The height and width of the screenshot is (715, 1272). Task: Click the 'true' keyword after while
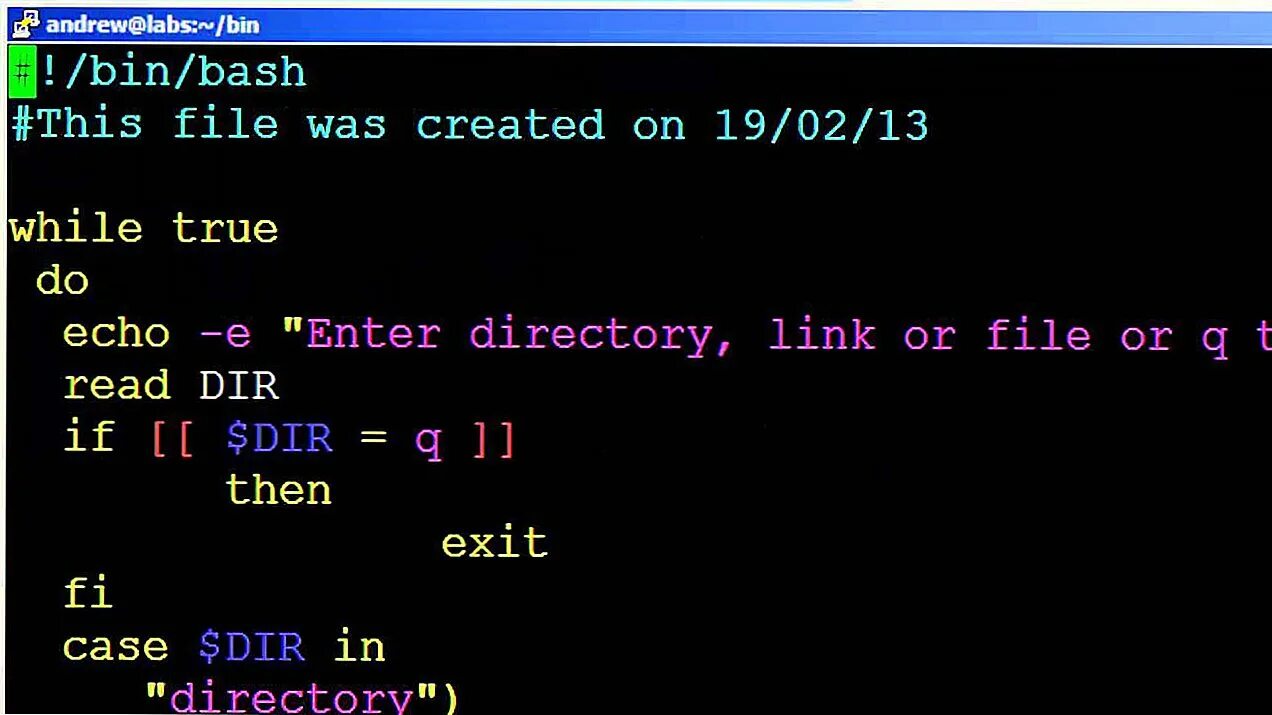coord(225,229)
